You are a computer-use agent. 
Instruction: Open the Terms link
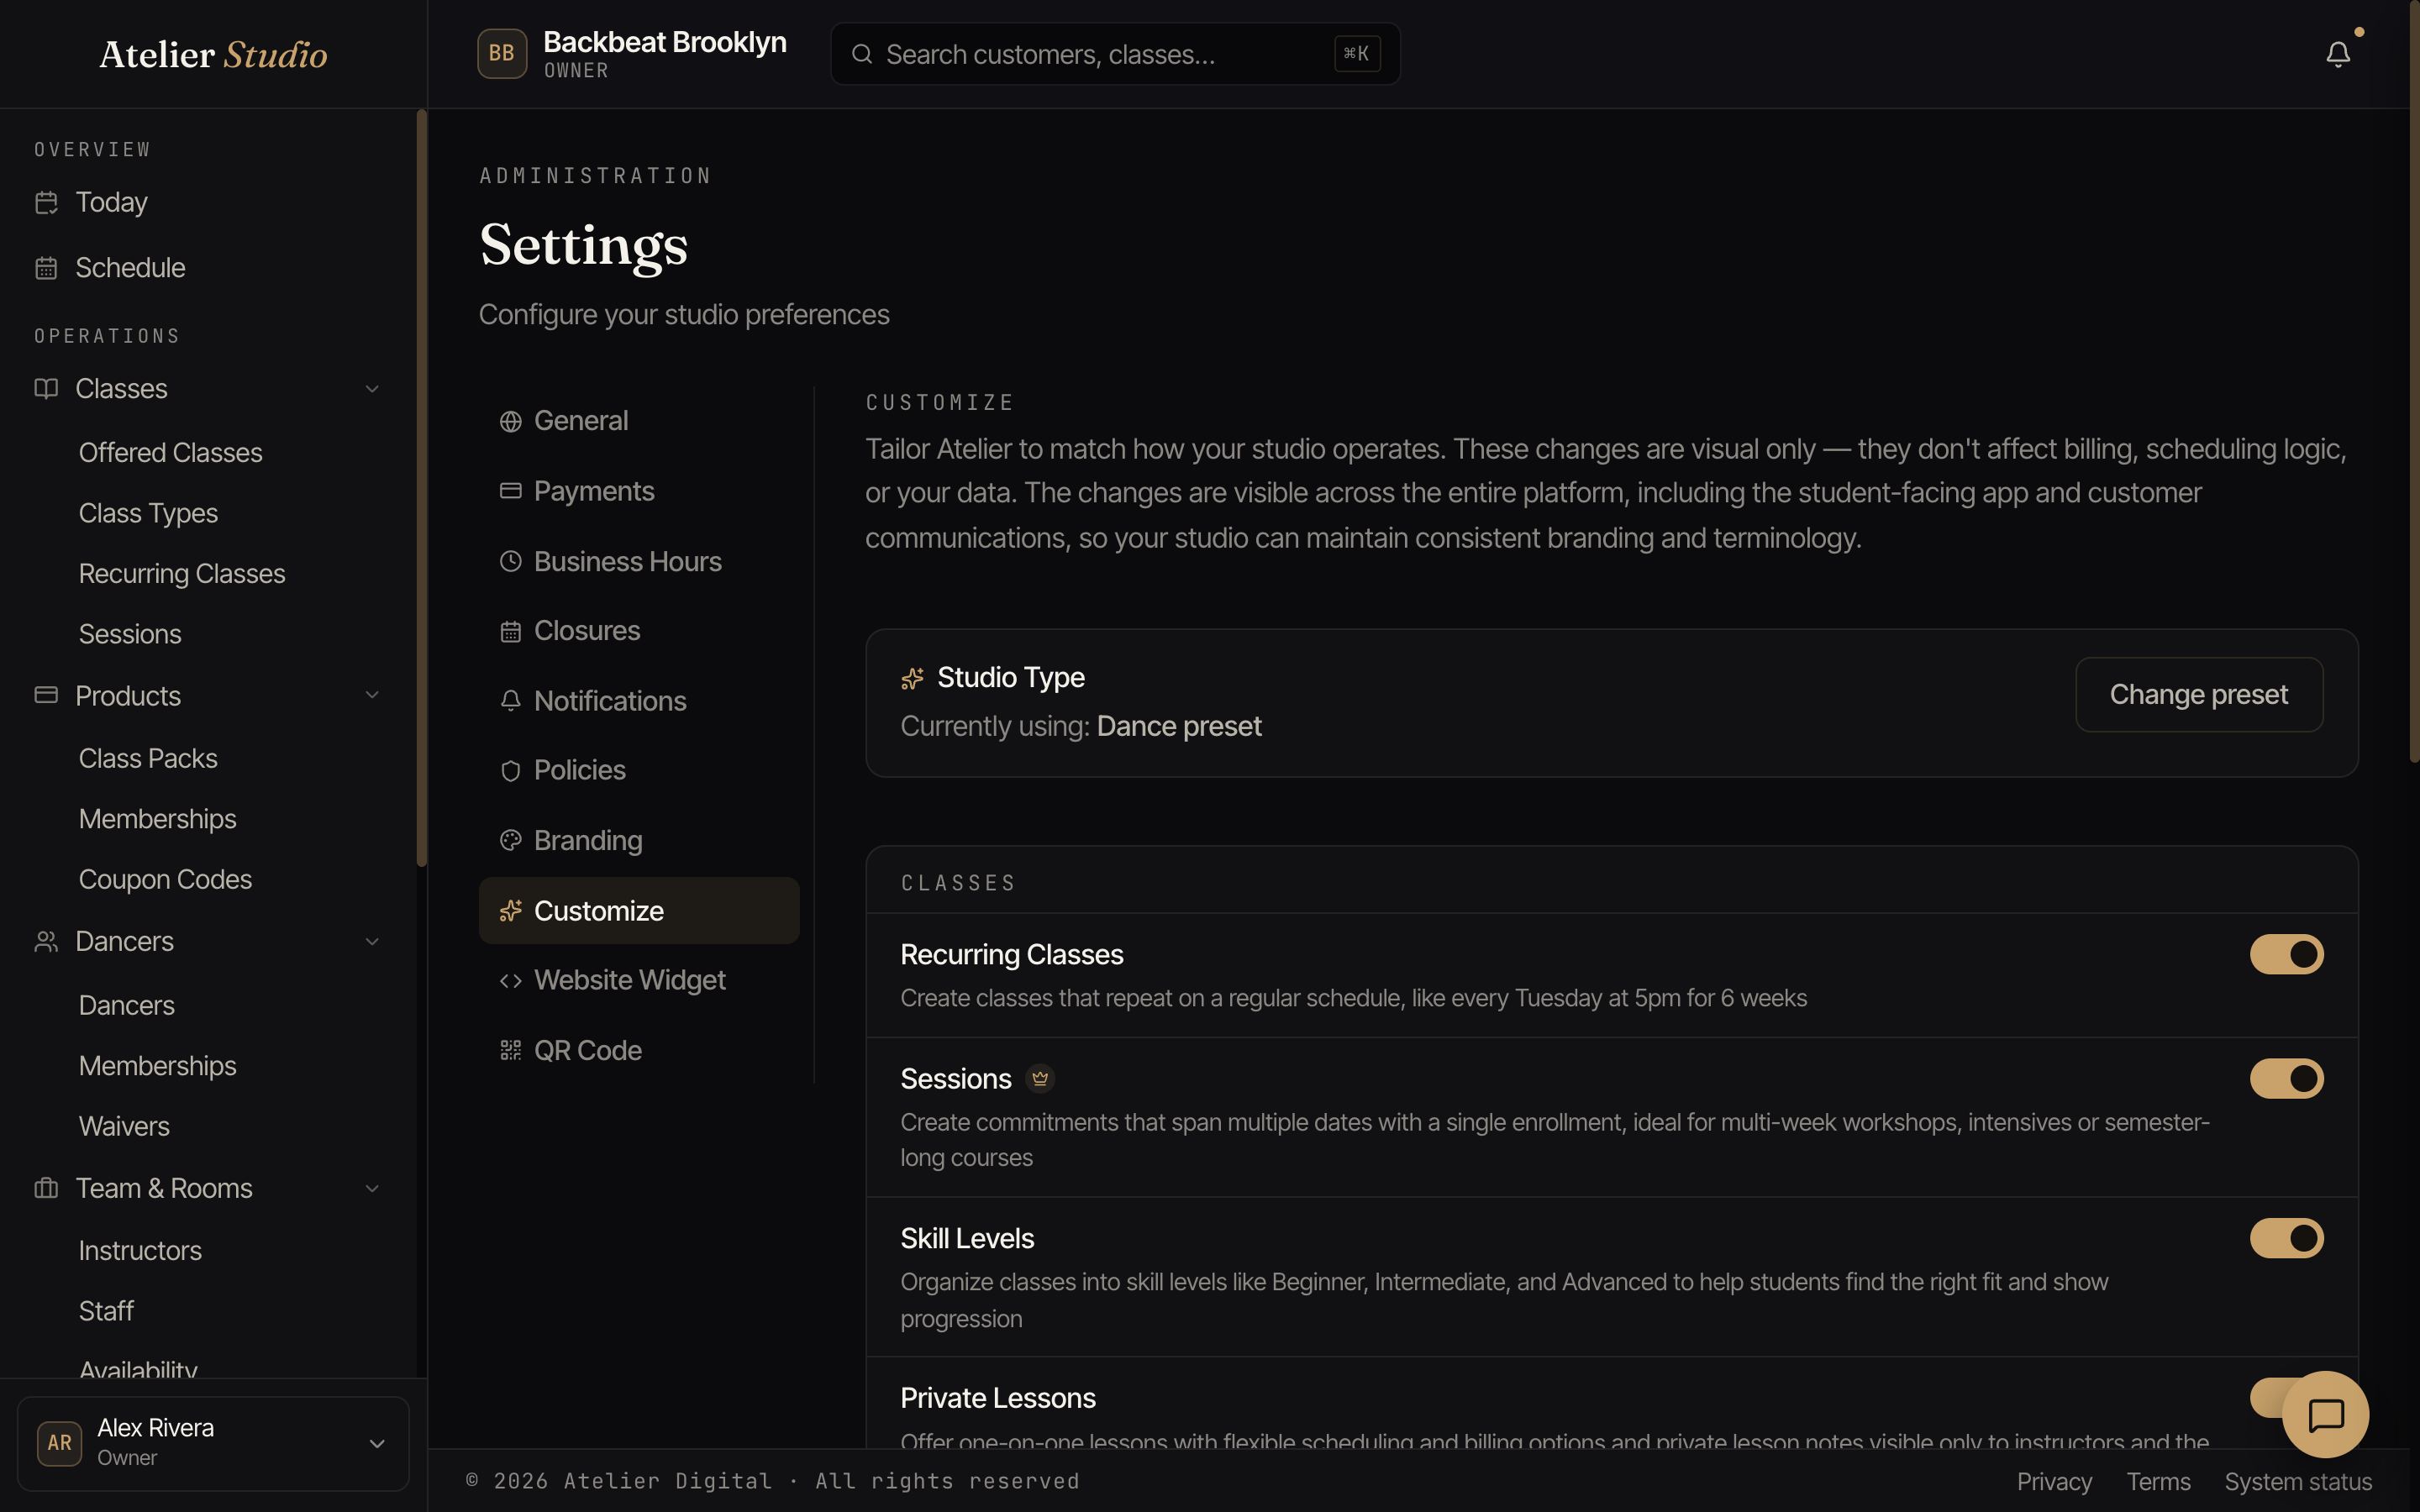(x=2158, y=1481)
